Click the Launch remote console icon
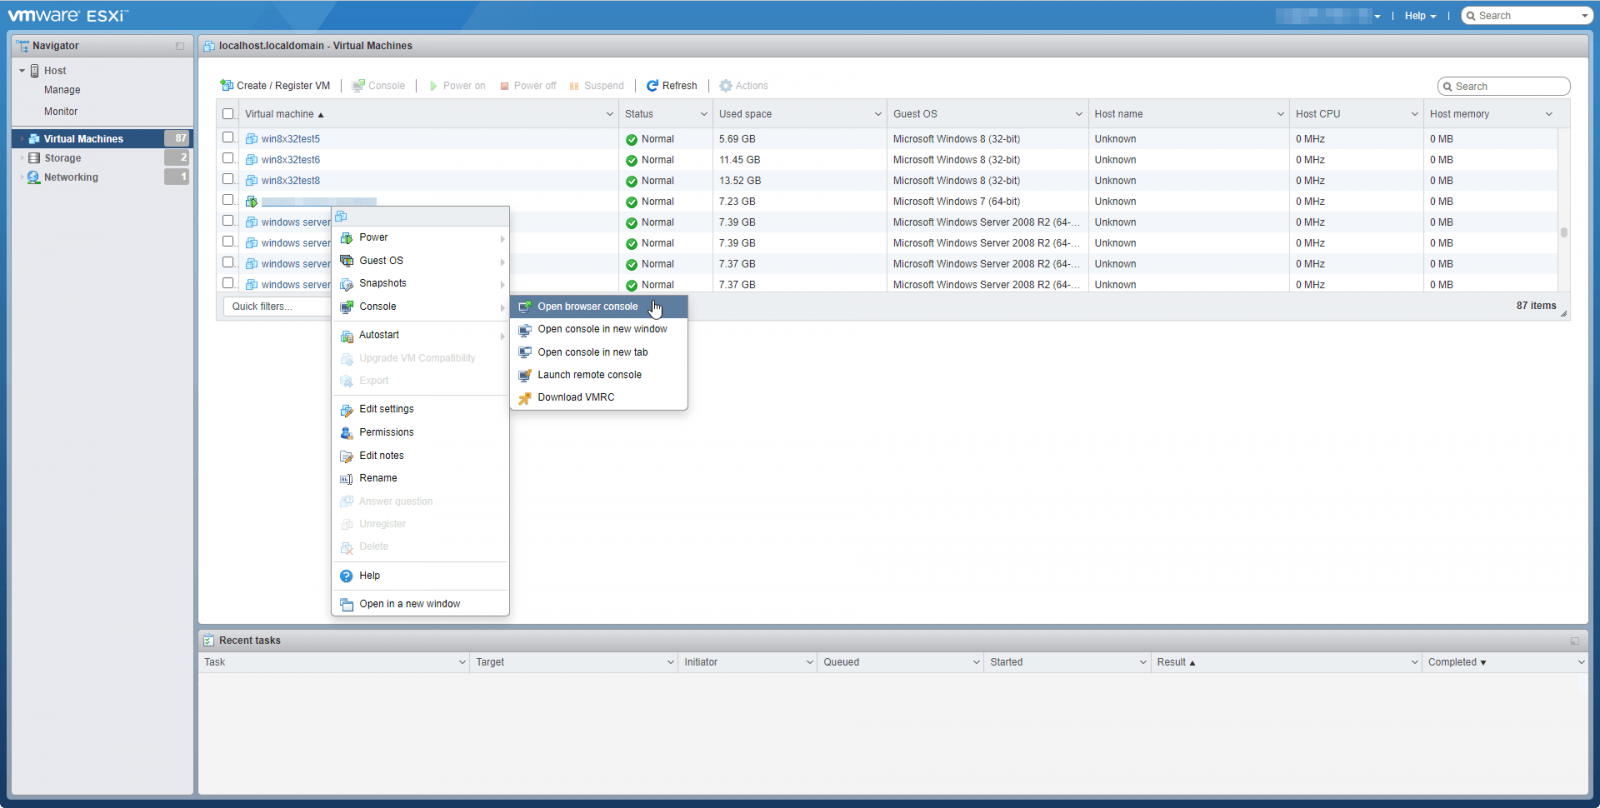 [x=525, y=375]
